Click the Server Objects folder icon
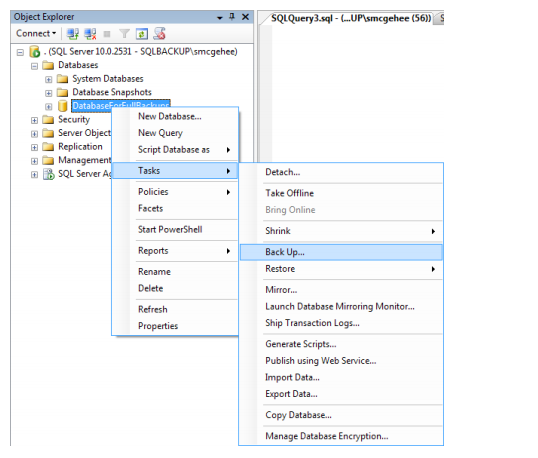 click(48, 133)
